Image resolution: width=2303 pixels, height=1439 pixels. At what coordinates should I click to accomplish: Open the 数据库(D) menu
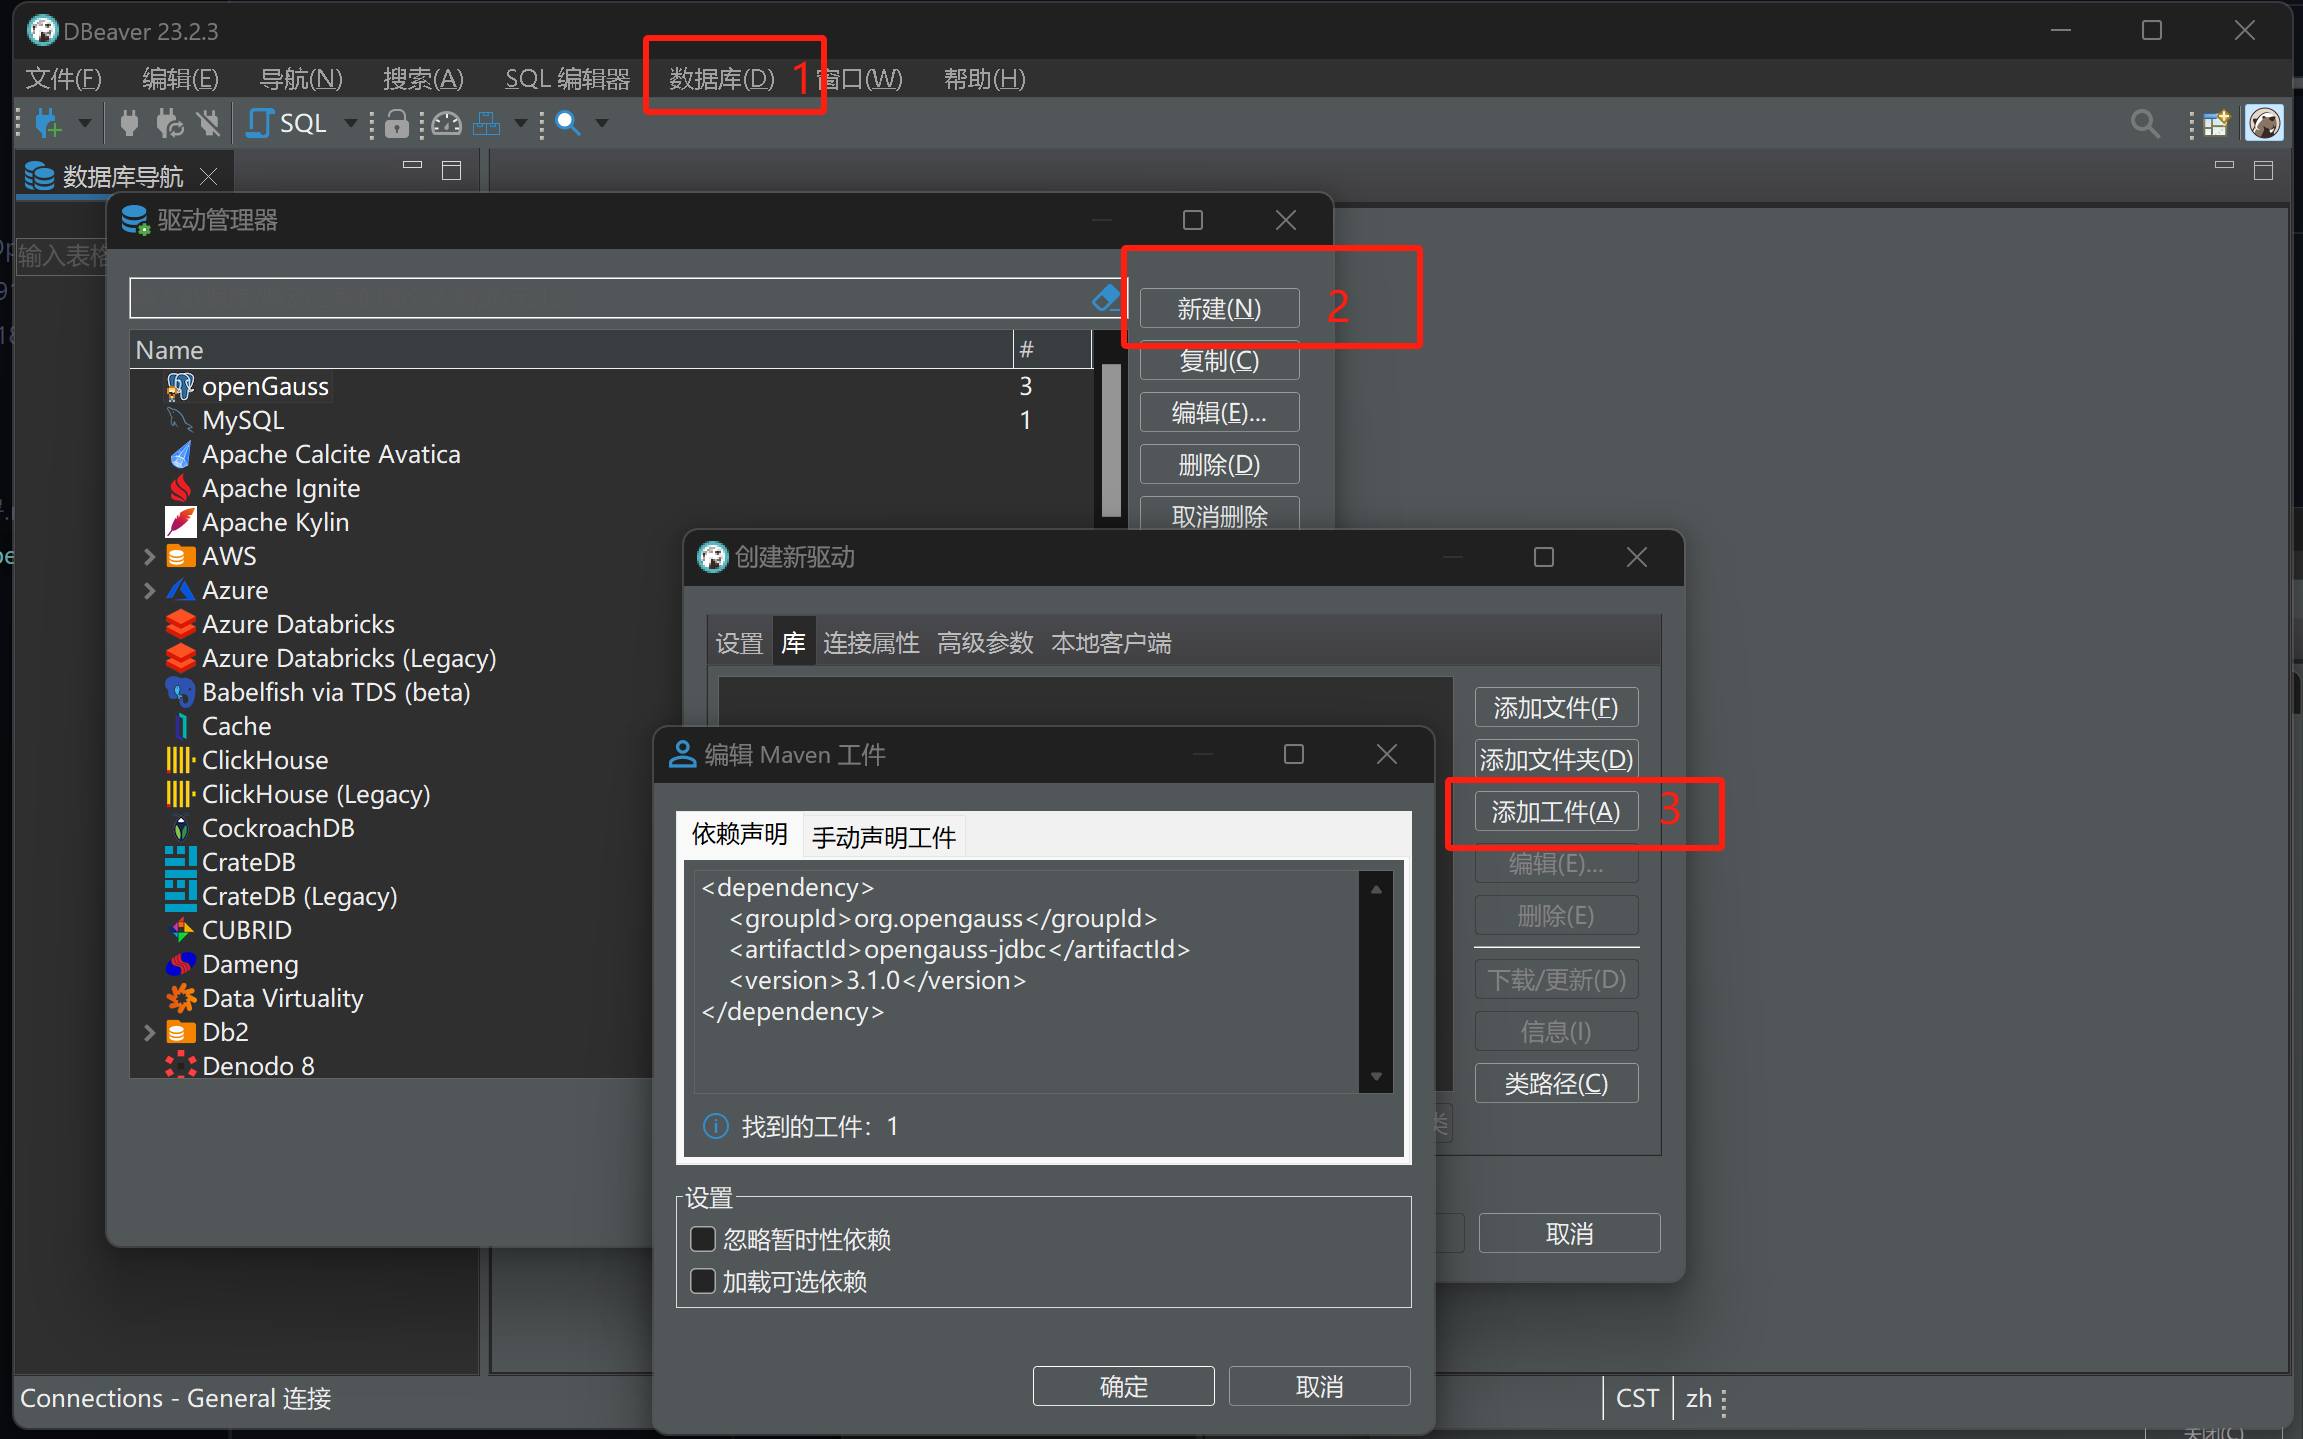tap(721, 78)
